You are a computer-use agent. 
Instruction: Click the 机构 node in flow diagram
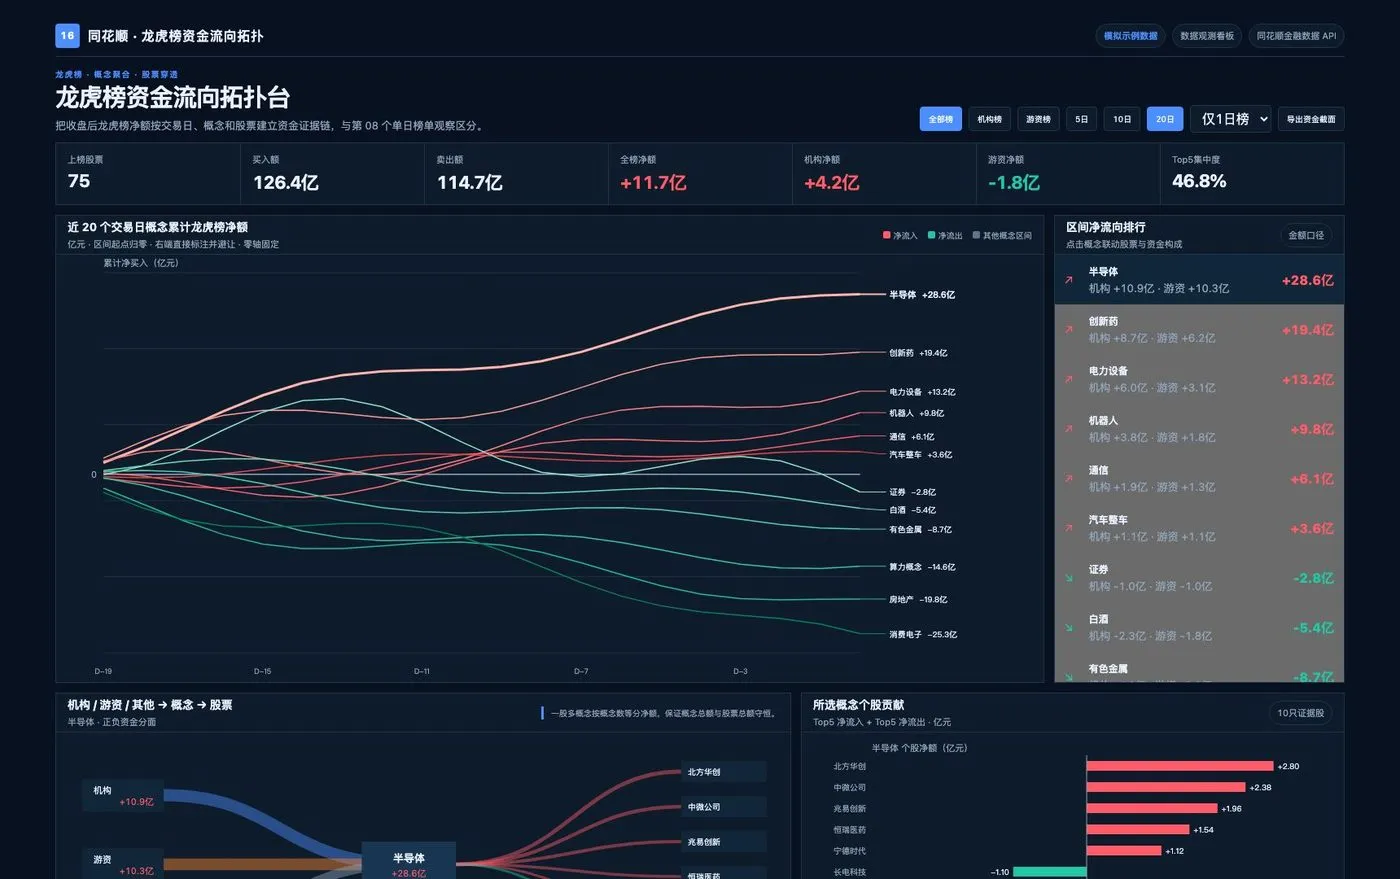pyautogui.click(x=123, y=796)
